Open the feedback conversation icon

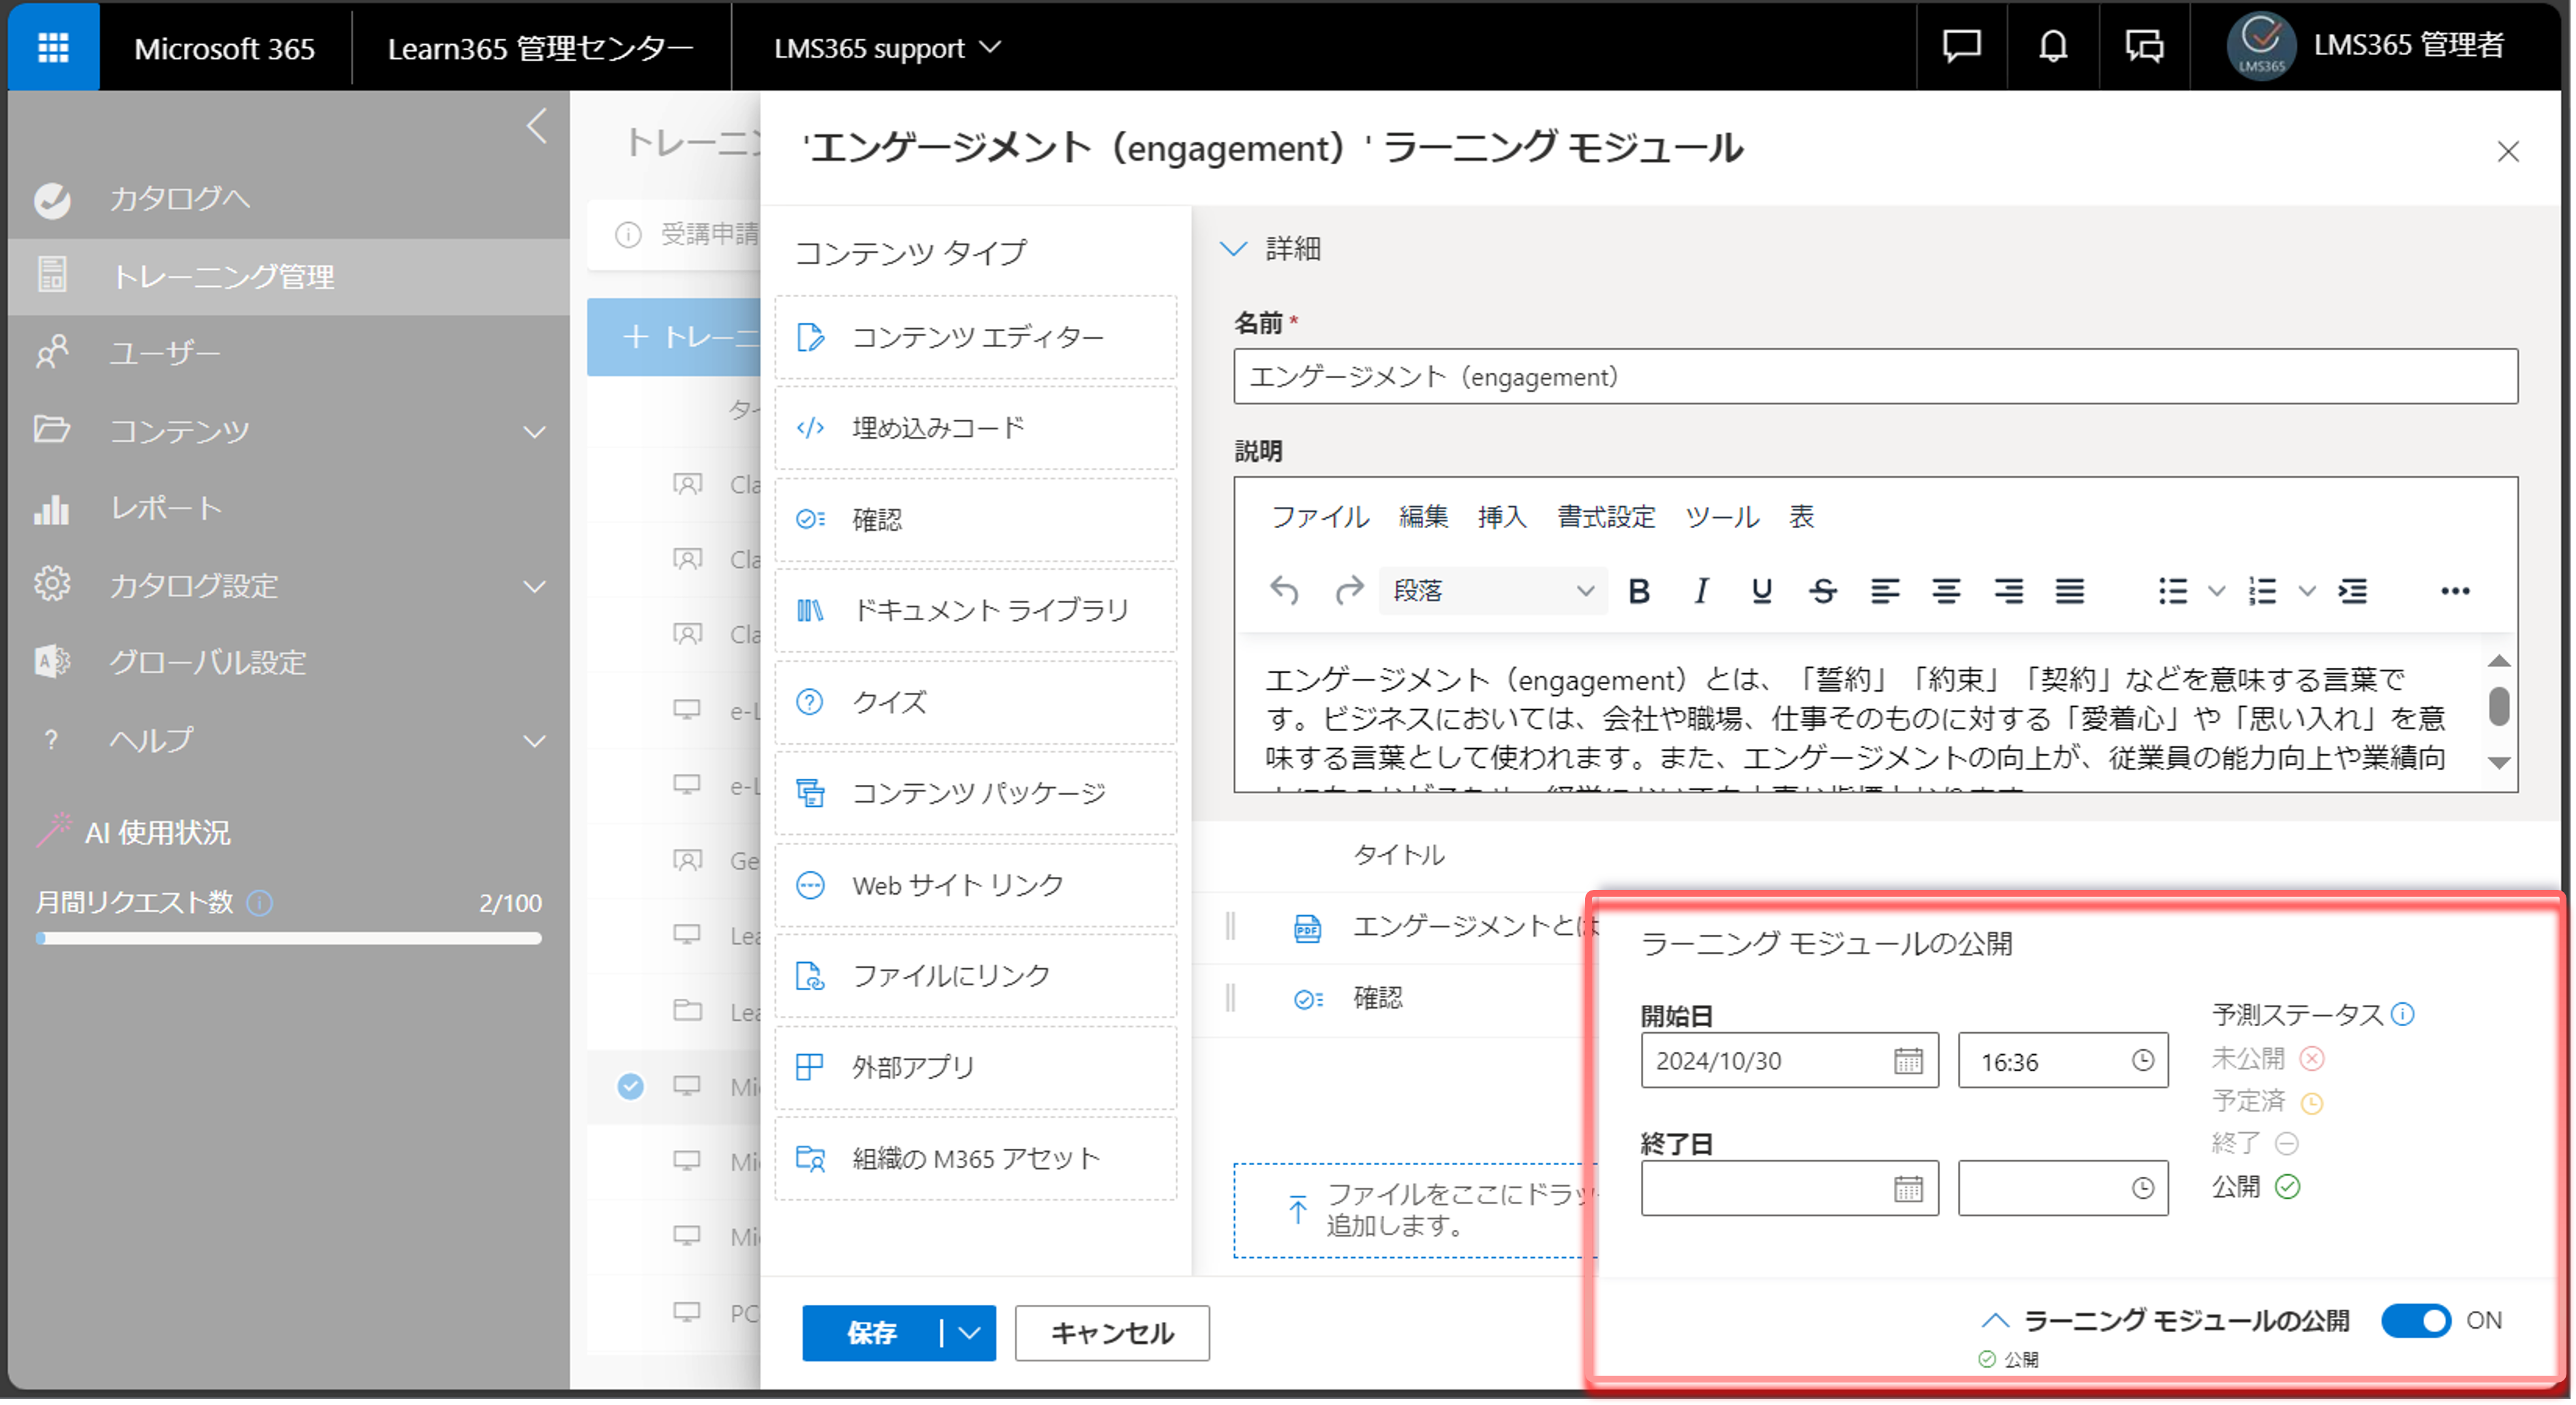[x=2144, y=46]
